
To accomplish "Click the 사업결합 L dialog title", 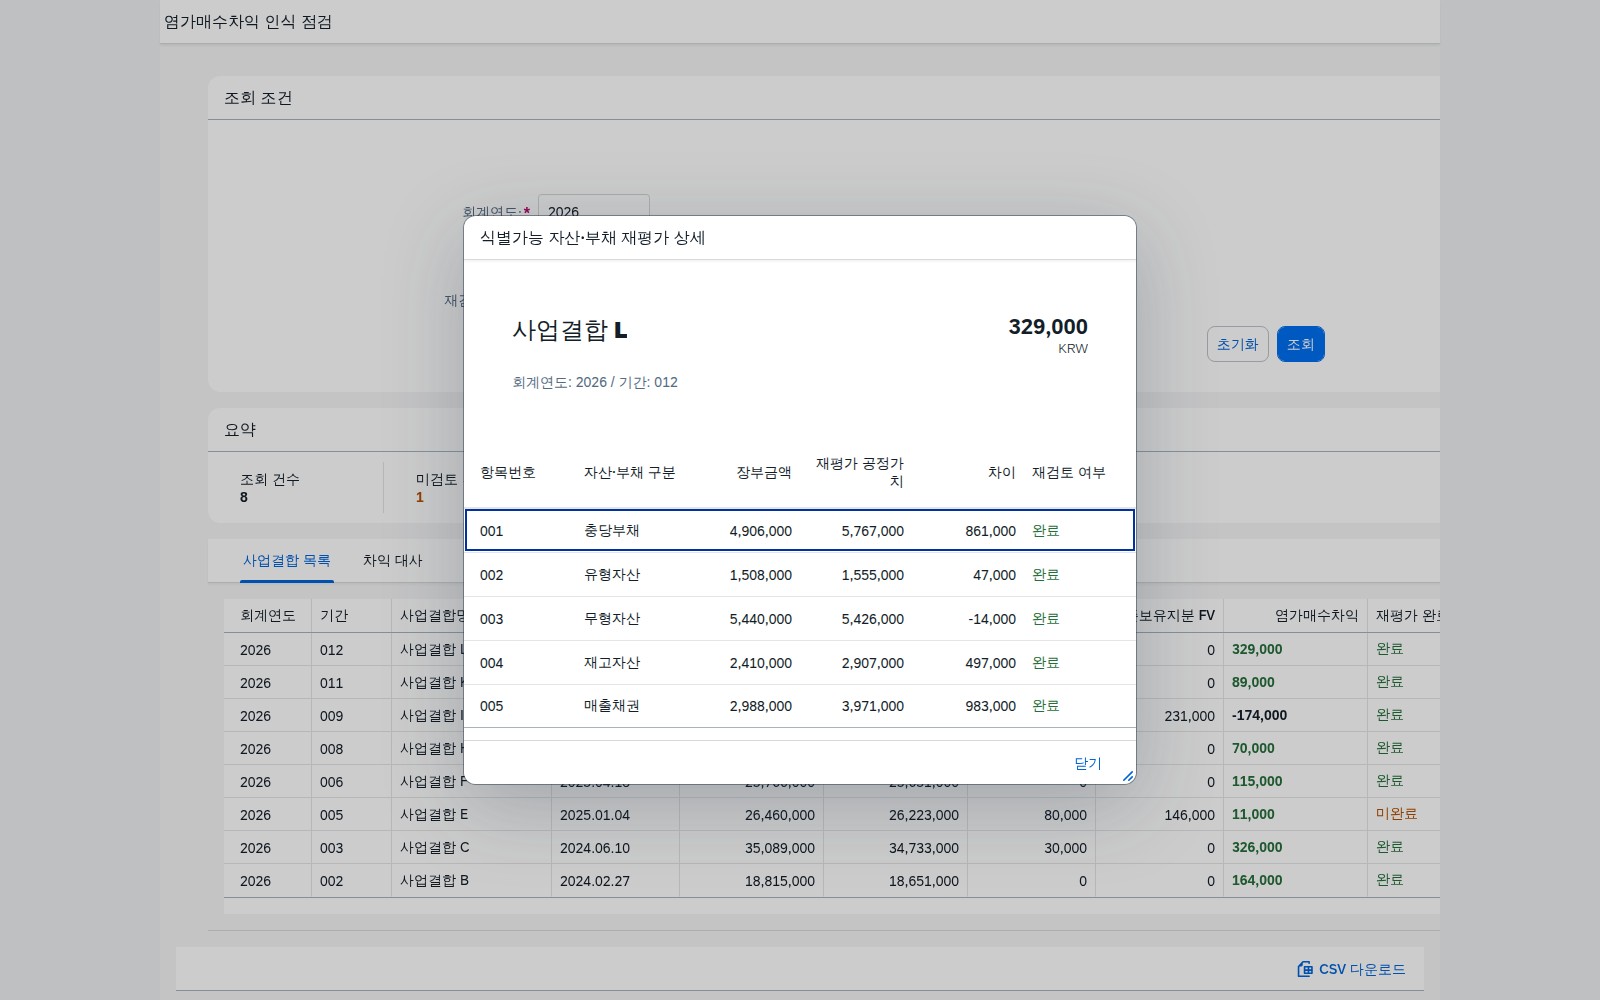I will pyautogui.click(x=570, y=330).
